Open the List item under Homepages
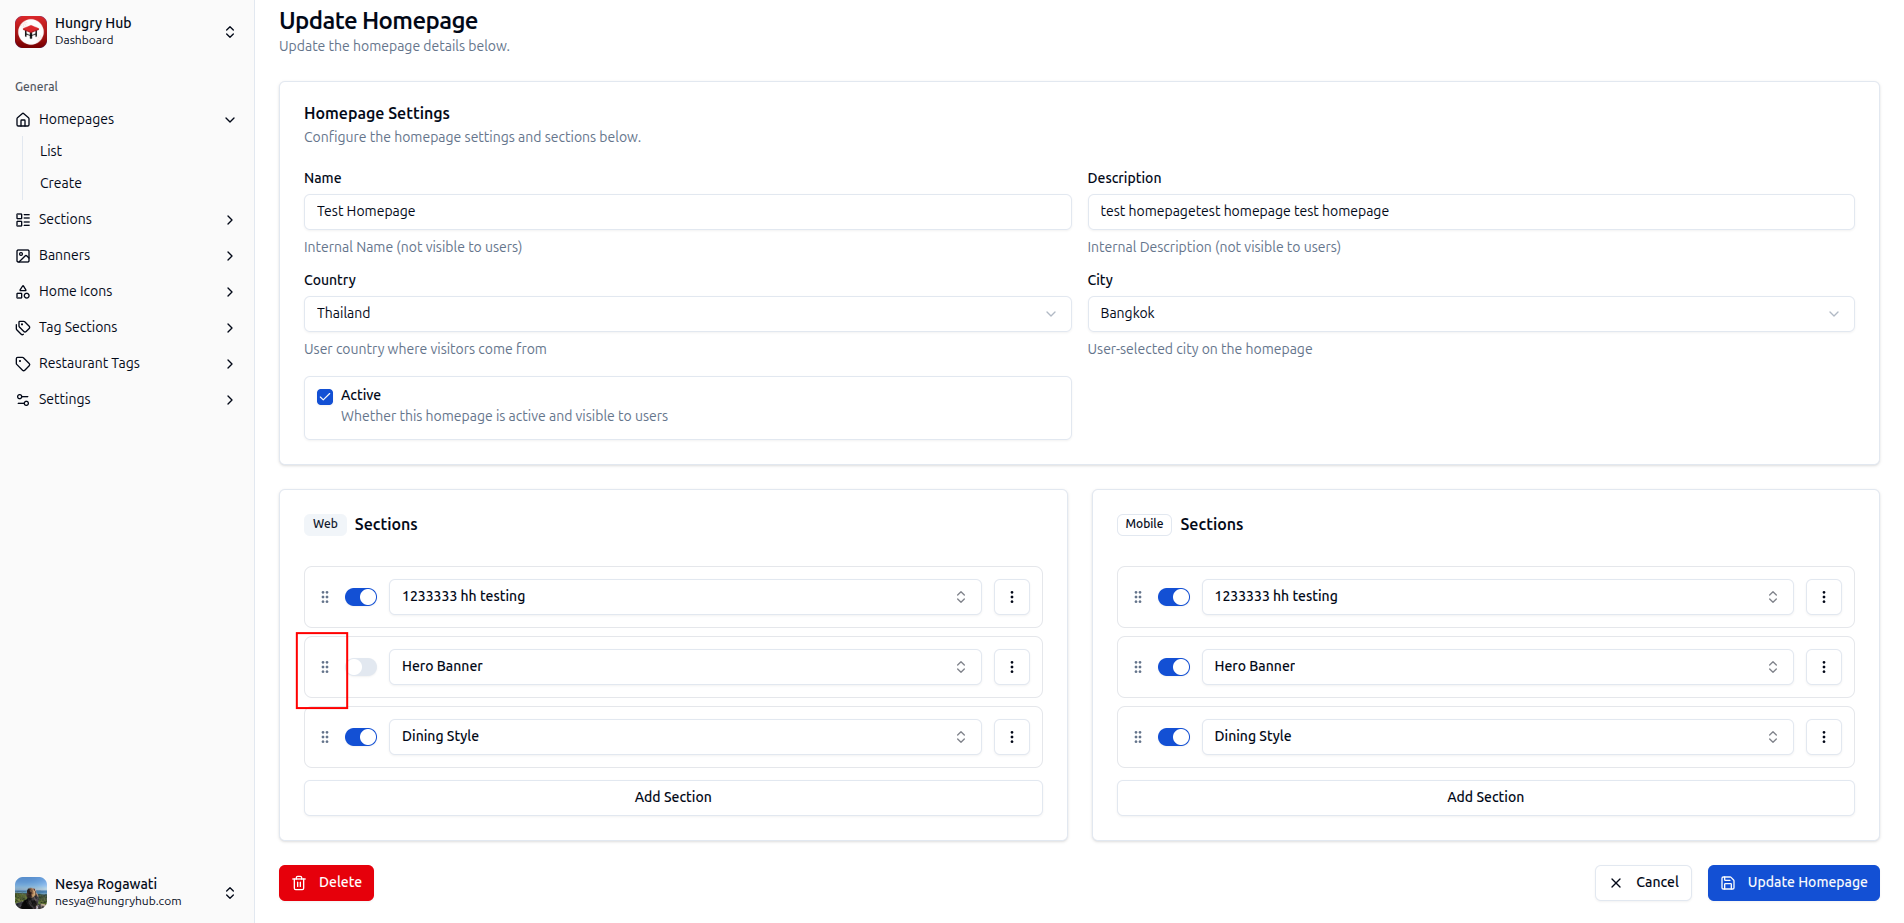The height and width of the screenshot is (923, 1904). point(51,151)
